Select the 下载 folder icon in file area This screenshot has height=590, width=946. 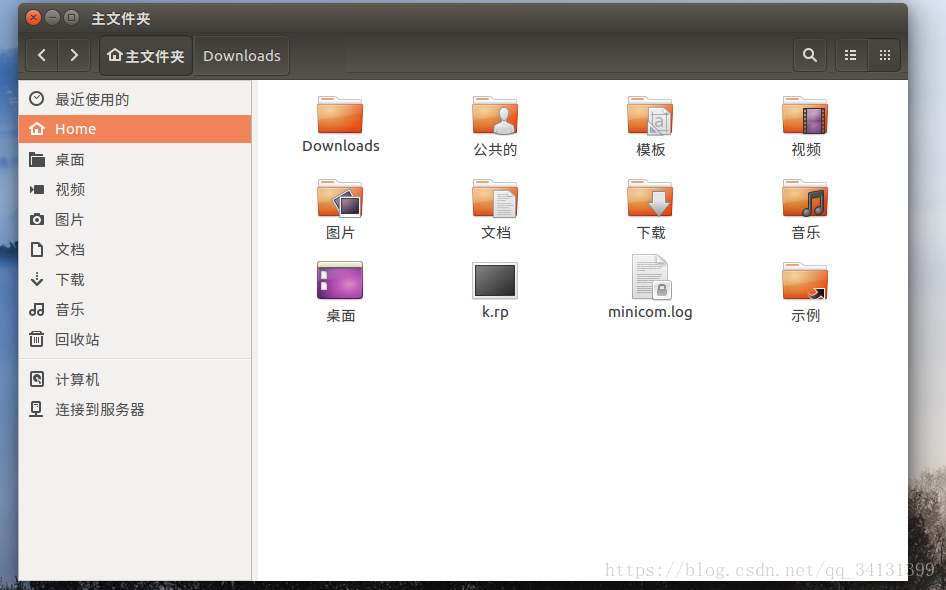pos(650,198)
